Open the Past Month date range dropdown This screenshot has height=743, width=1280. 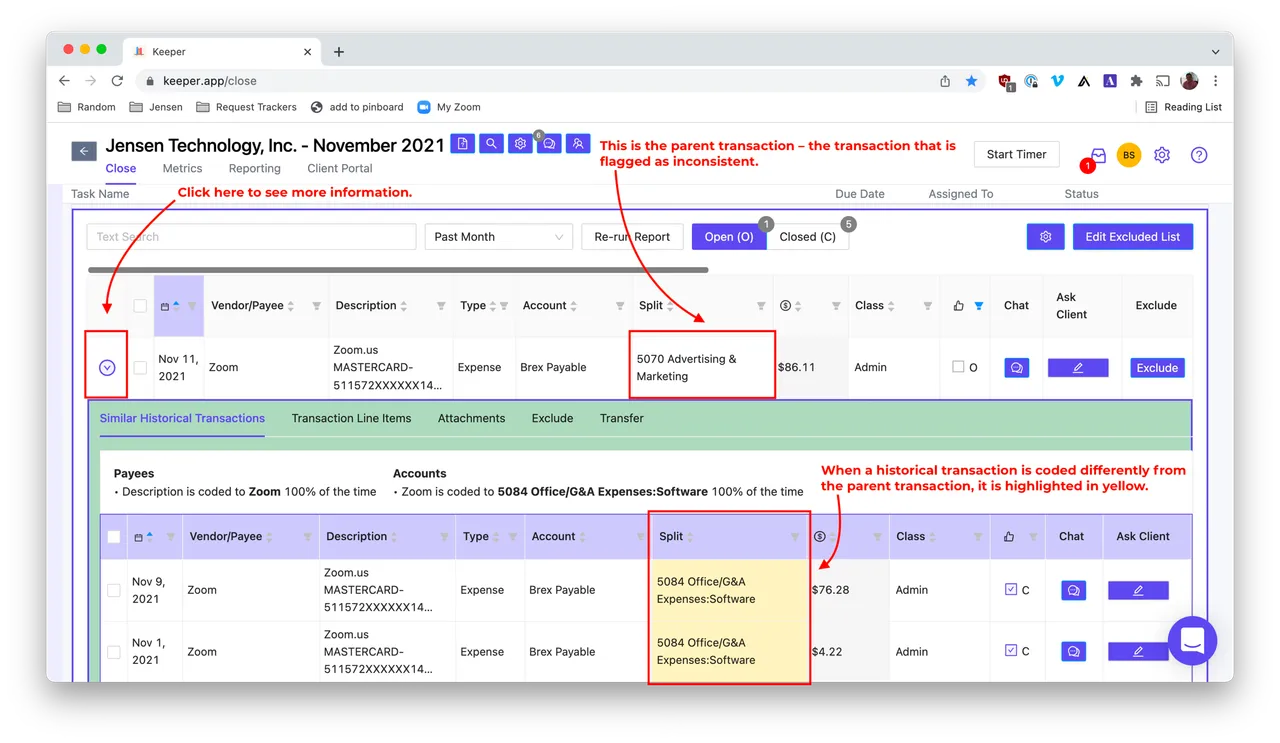tap(499, 237)
